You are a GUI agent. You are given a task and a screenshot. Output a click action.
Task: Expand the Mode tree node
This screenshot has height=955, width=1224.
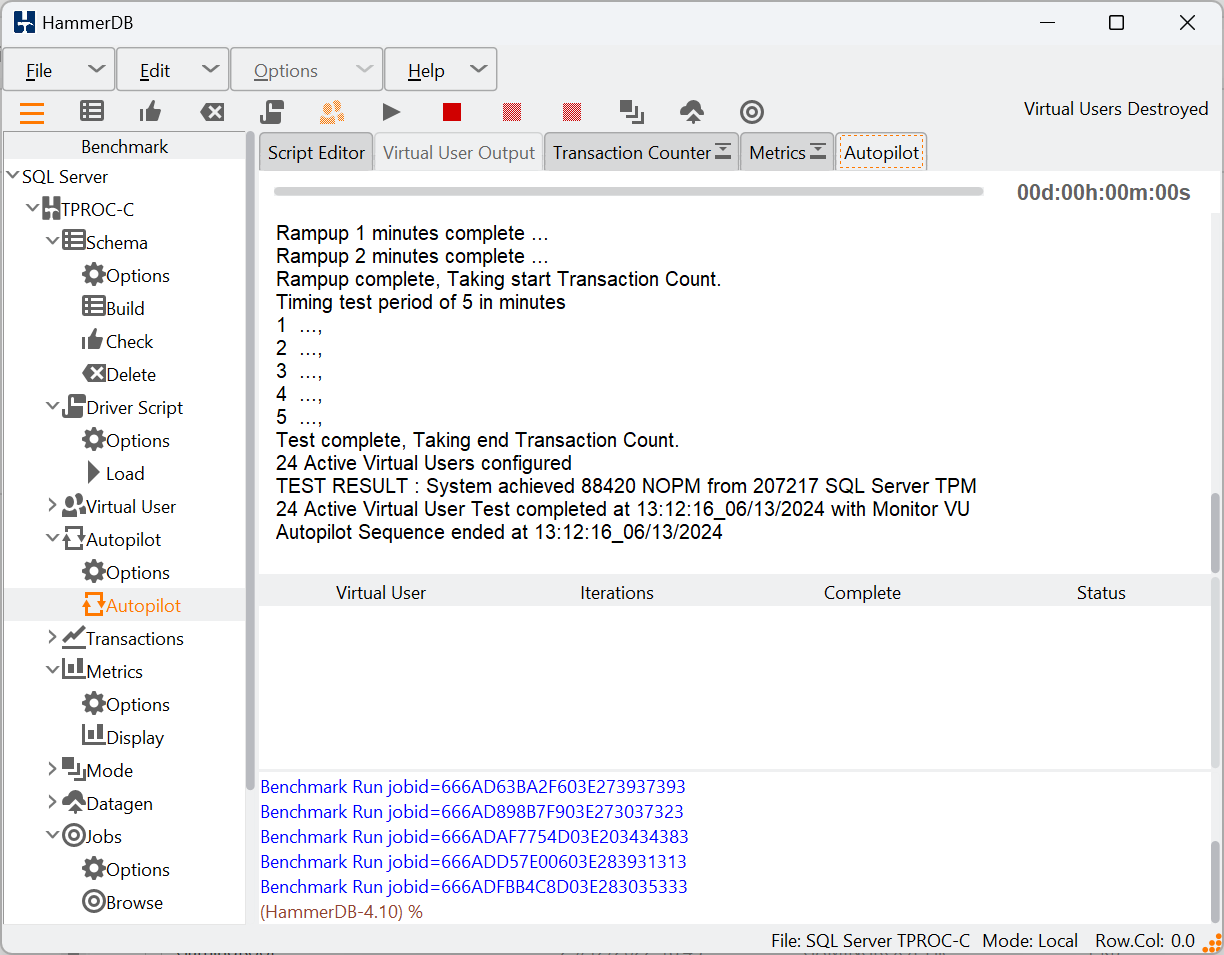[53, 770]
